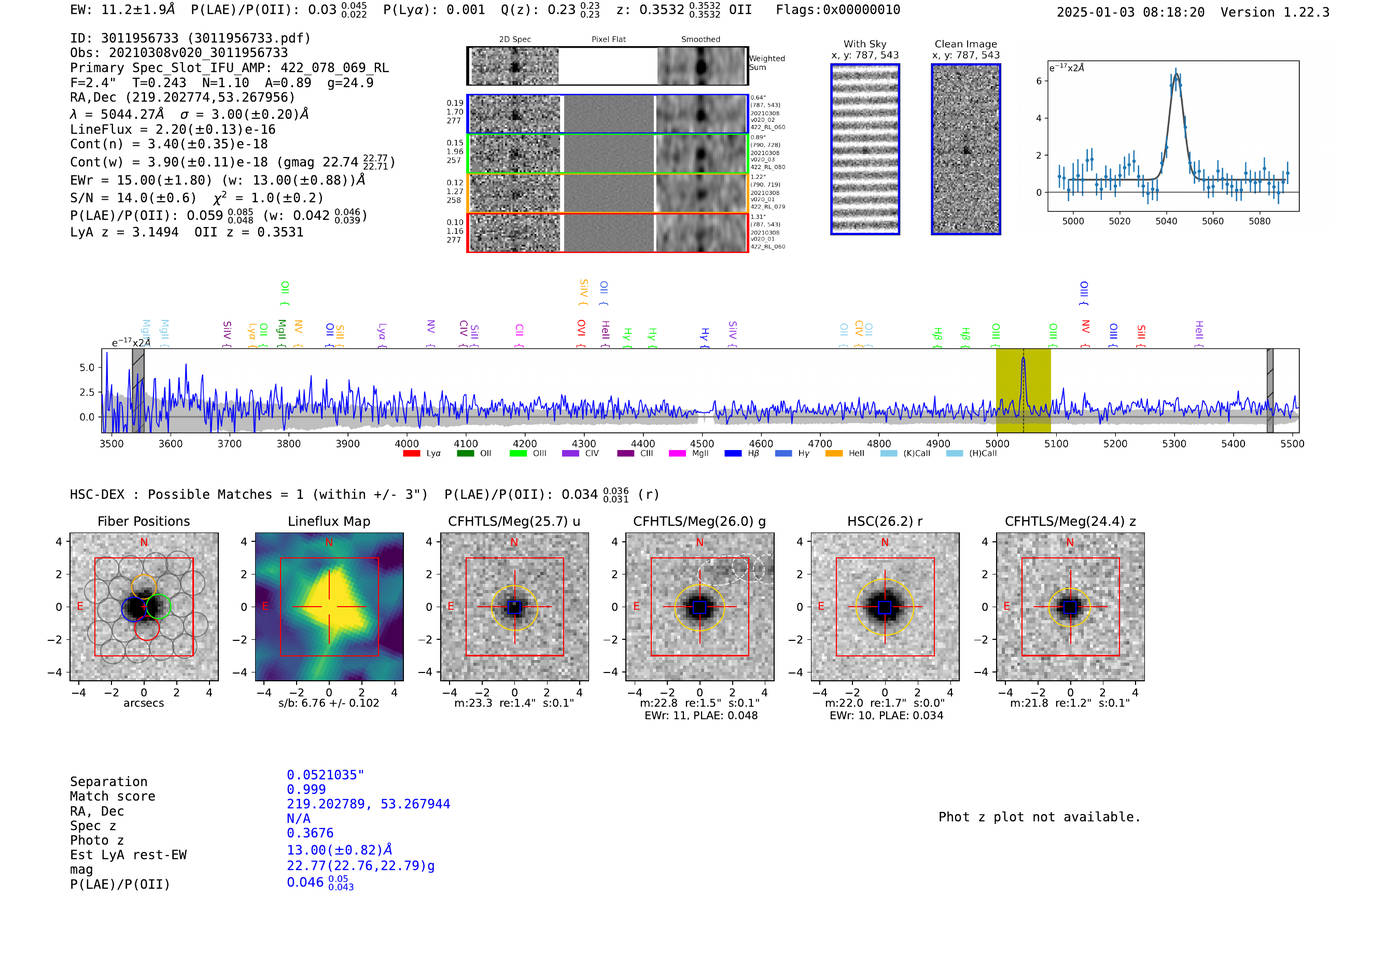The height and width of the screenshot is (953, 1400).
Task: Click the 2025-01-03 08:18:20 timestamp
Action: pos(1130,12)
